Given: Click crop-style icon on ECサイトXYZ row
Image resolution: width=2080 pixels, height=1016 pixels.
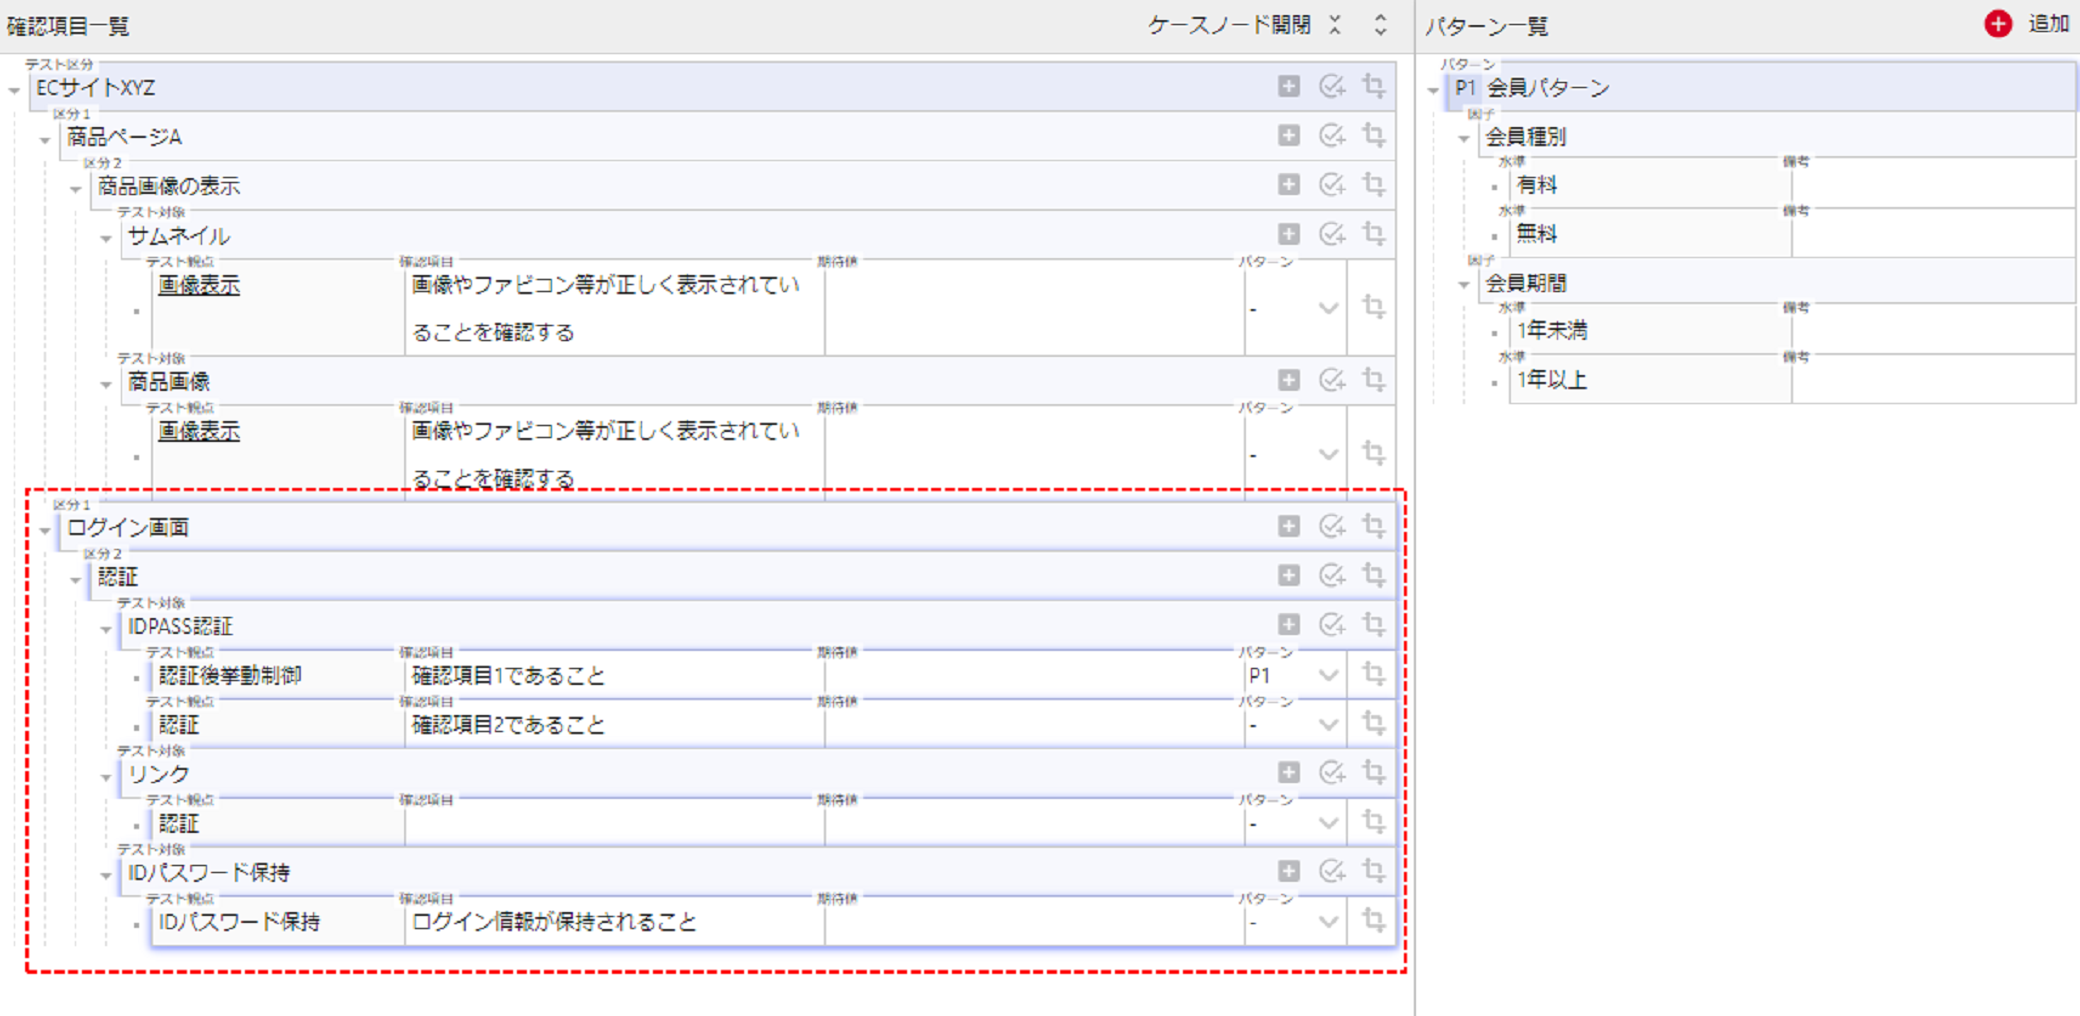Looking at the screenshot, I should point(1374,87).
